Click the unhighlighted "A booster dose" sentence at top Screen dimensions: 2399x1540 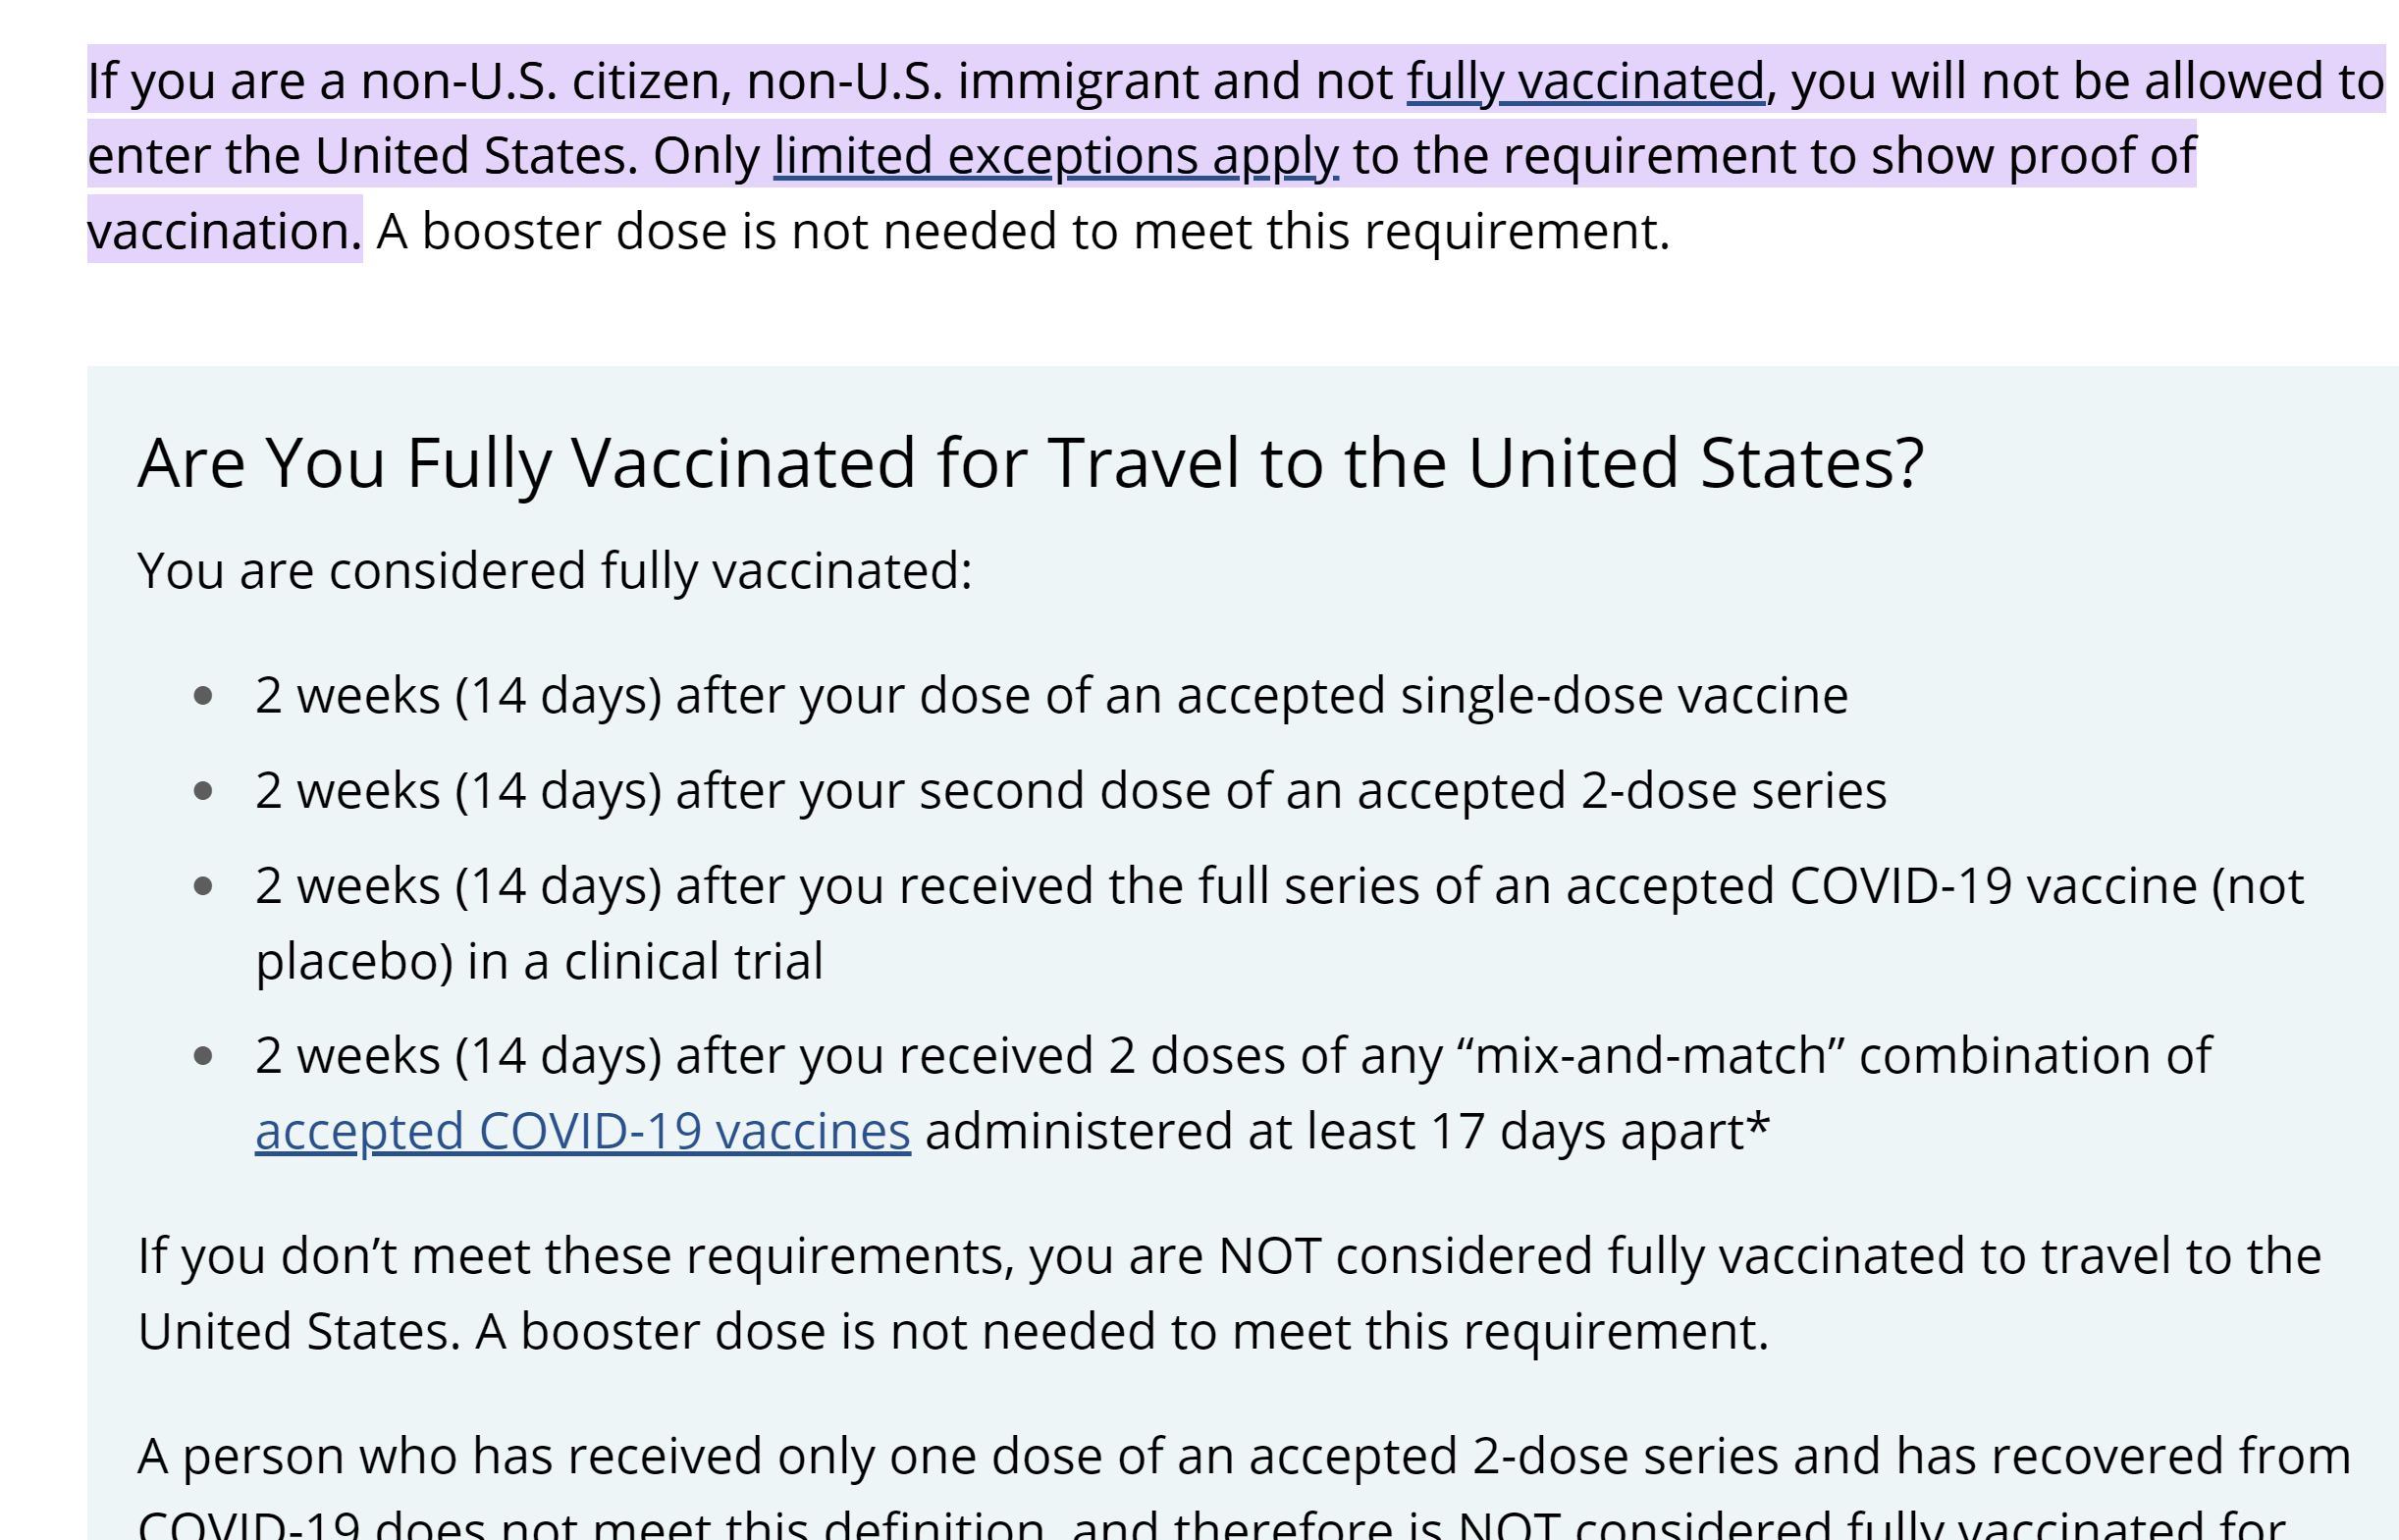(x=1022, y=231)
